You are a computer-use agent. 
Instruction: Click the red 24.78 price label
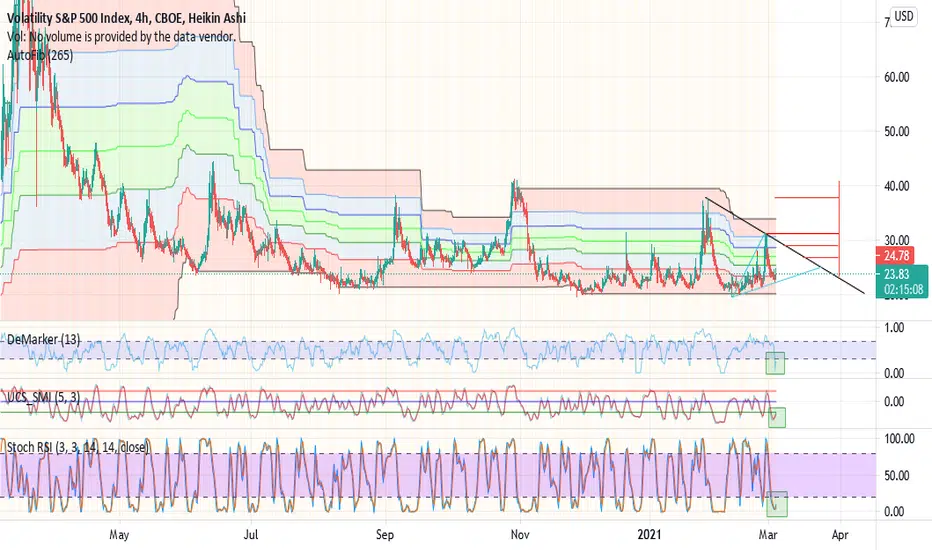coord(896,256)
